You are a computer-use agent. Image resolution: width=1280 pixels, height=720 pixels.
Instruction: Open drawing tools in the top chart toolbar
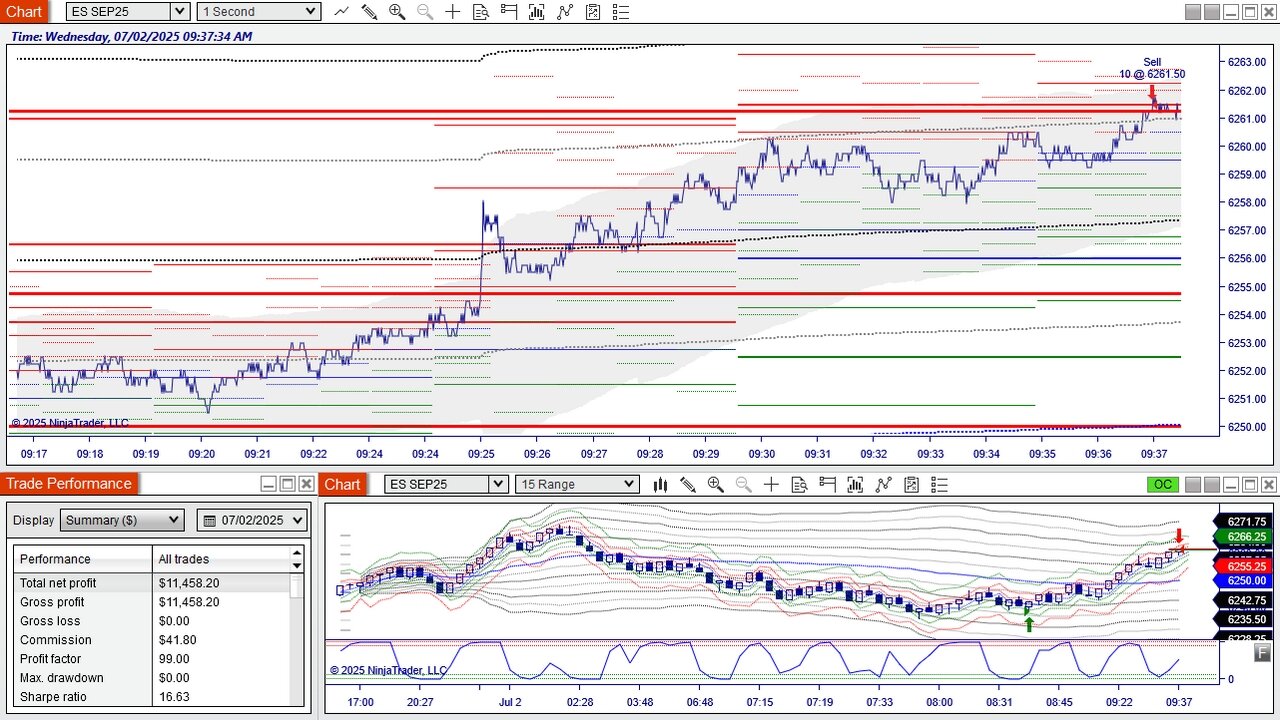369,12
